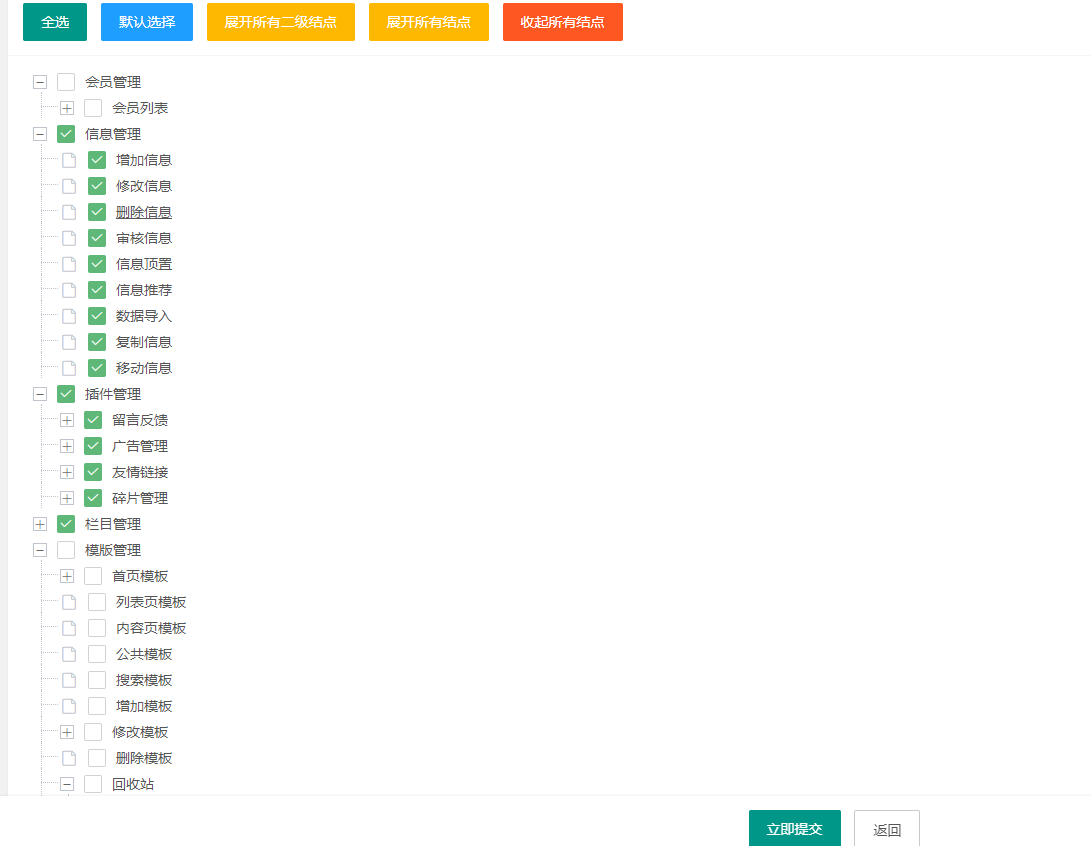Uncheck the 信息顶置 checkbox

[x=97, y=264]
